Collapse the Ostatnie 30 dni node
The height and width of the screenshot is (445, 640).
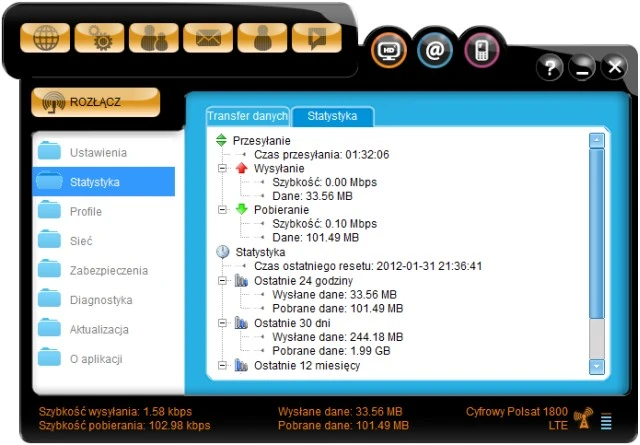point(222,324)
